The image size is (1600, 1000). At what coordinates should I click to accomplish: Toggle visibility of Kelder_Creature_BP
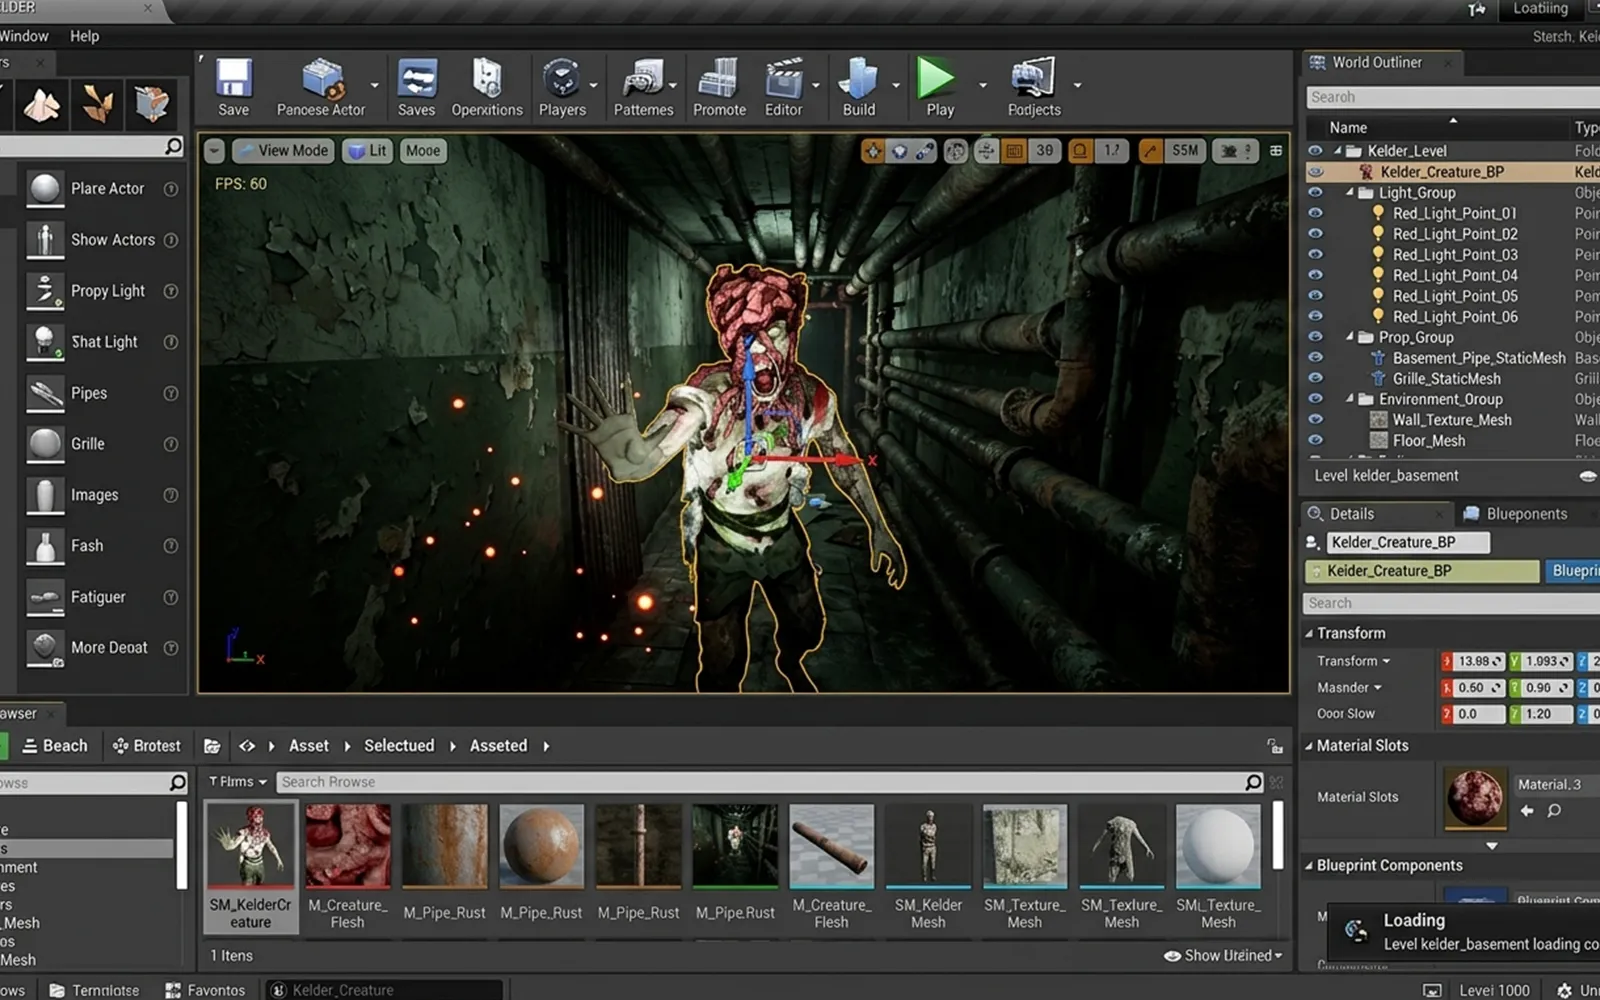(x=1315, y=172)
